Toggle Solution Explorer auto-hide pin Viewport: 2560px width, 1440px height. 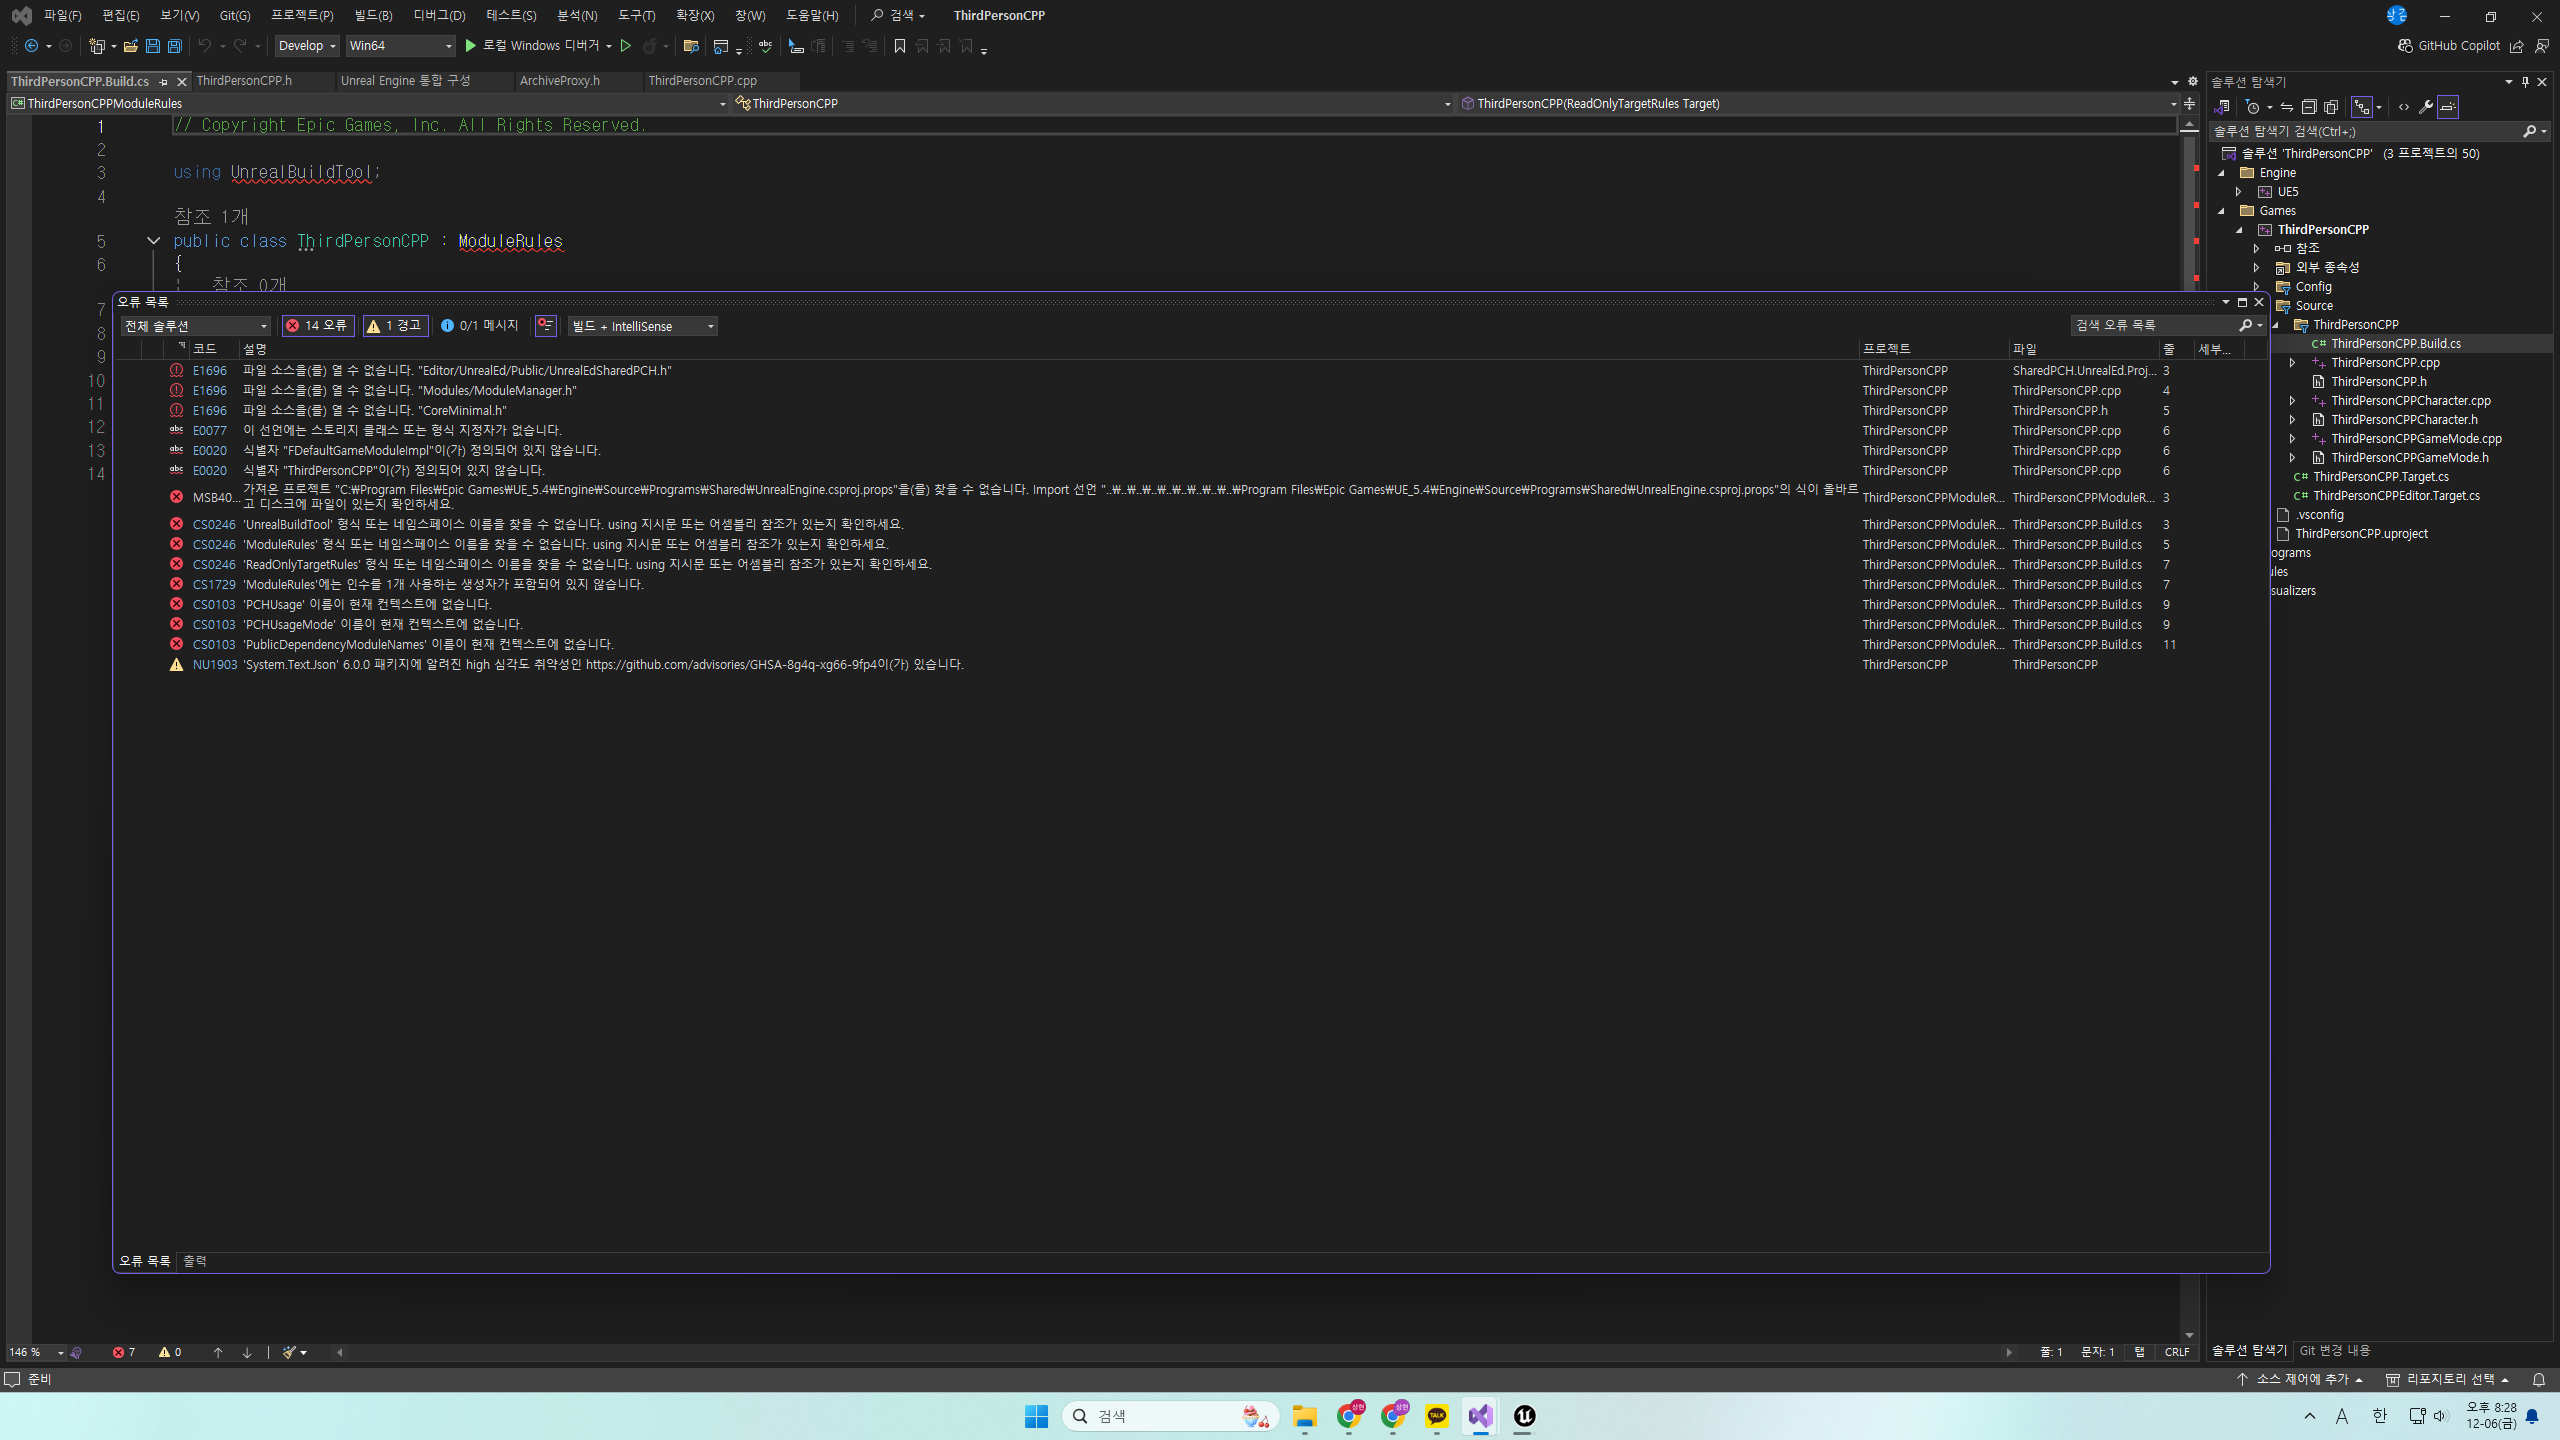(2525, 82)
